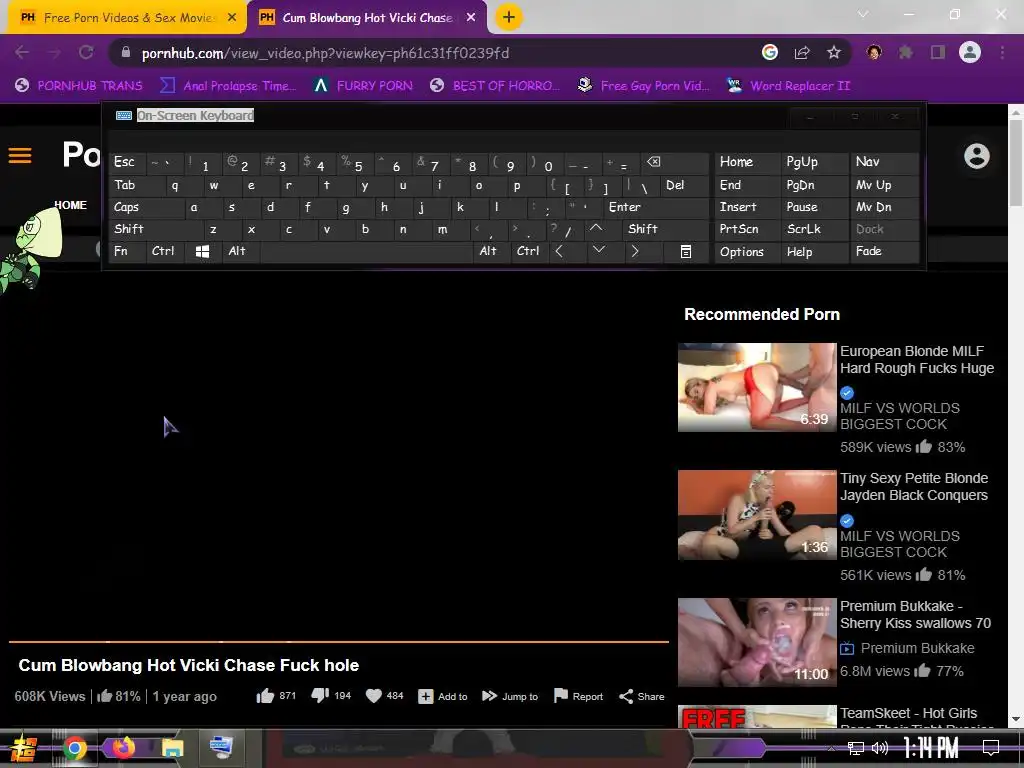Click the up arrow key on On-Screen Keyboard
The height and width of the screenshot is (768, 1024).
[x=596, y=229]
